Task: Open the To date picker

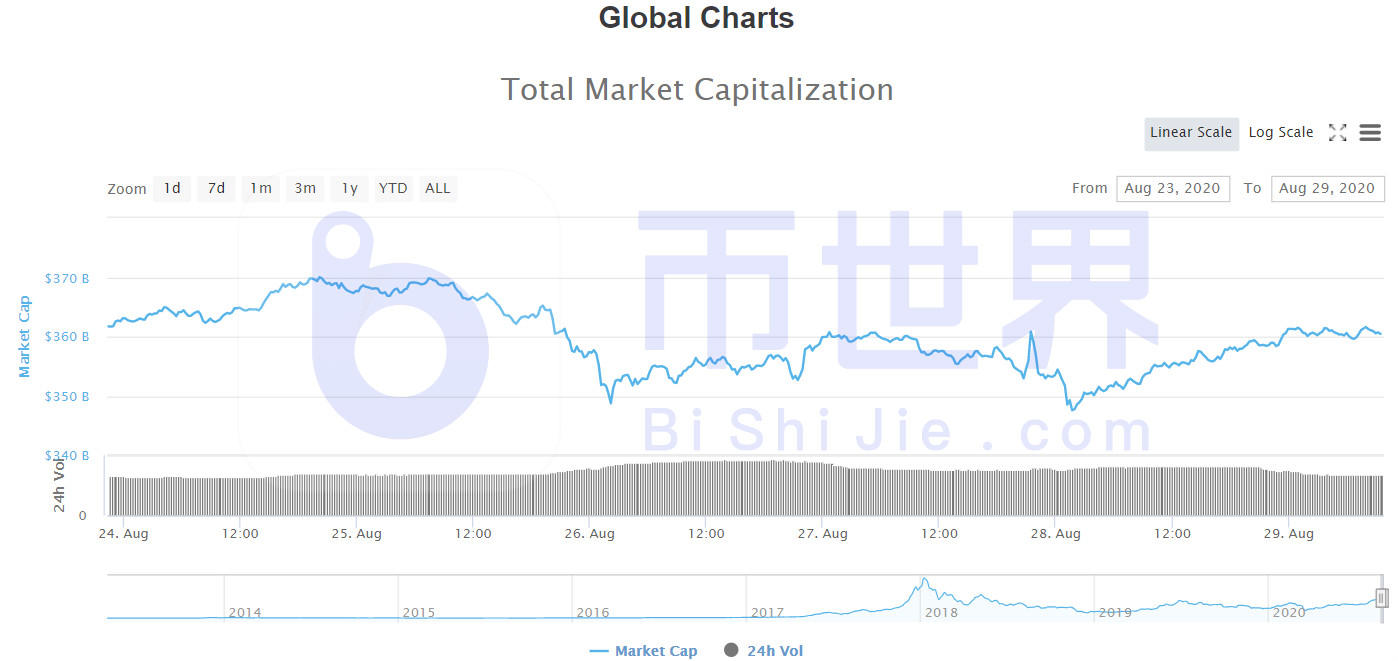Action: [x=1327, y=188]
